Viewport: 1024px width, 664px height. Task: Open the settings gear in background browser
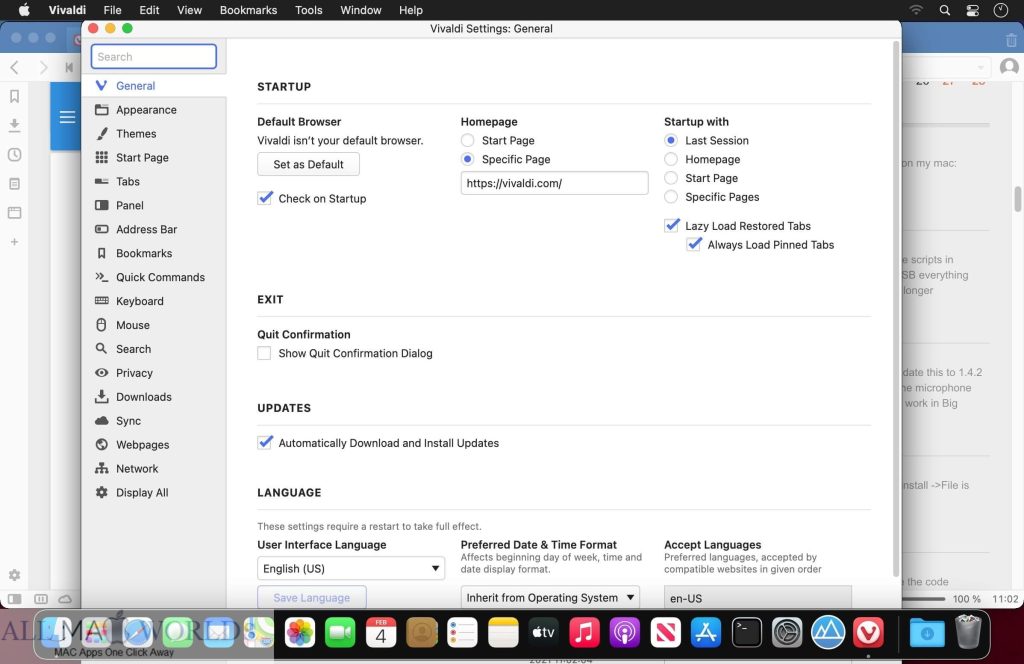click(x=14, y=575)
